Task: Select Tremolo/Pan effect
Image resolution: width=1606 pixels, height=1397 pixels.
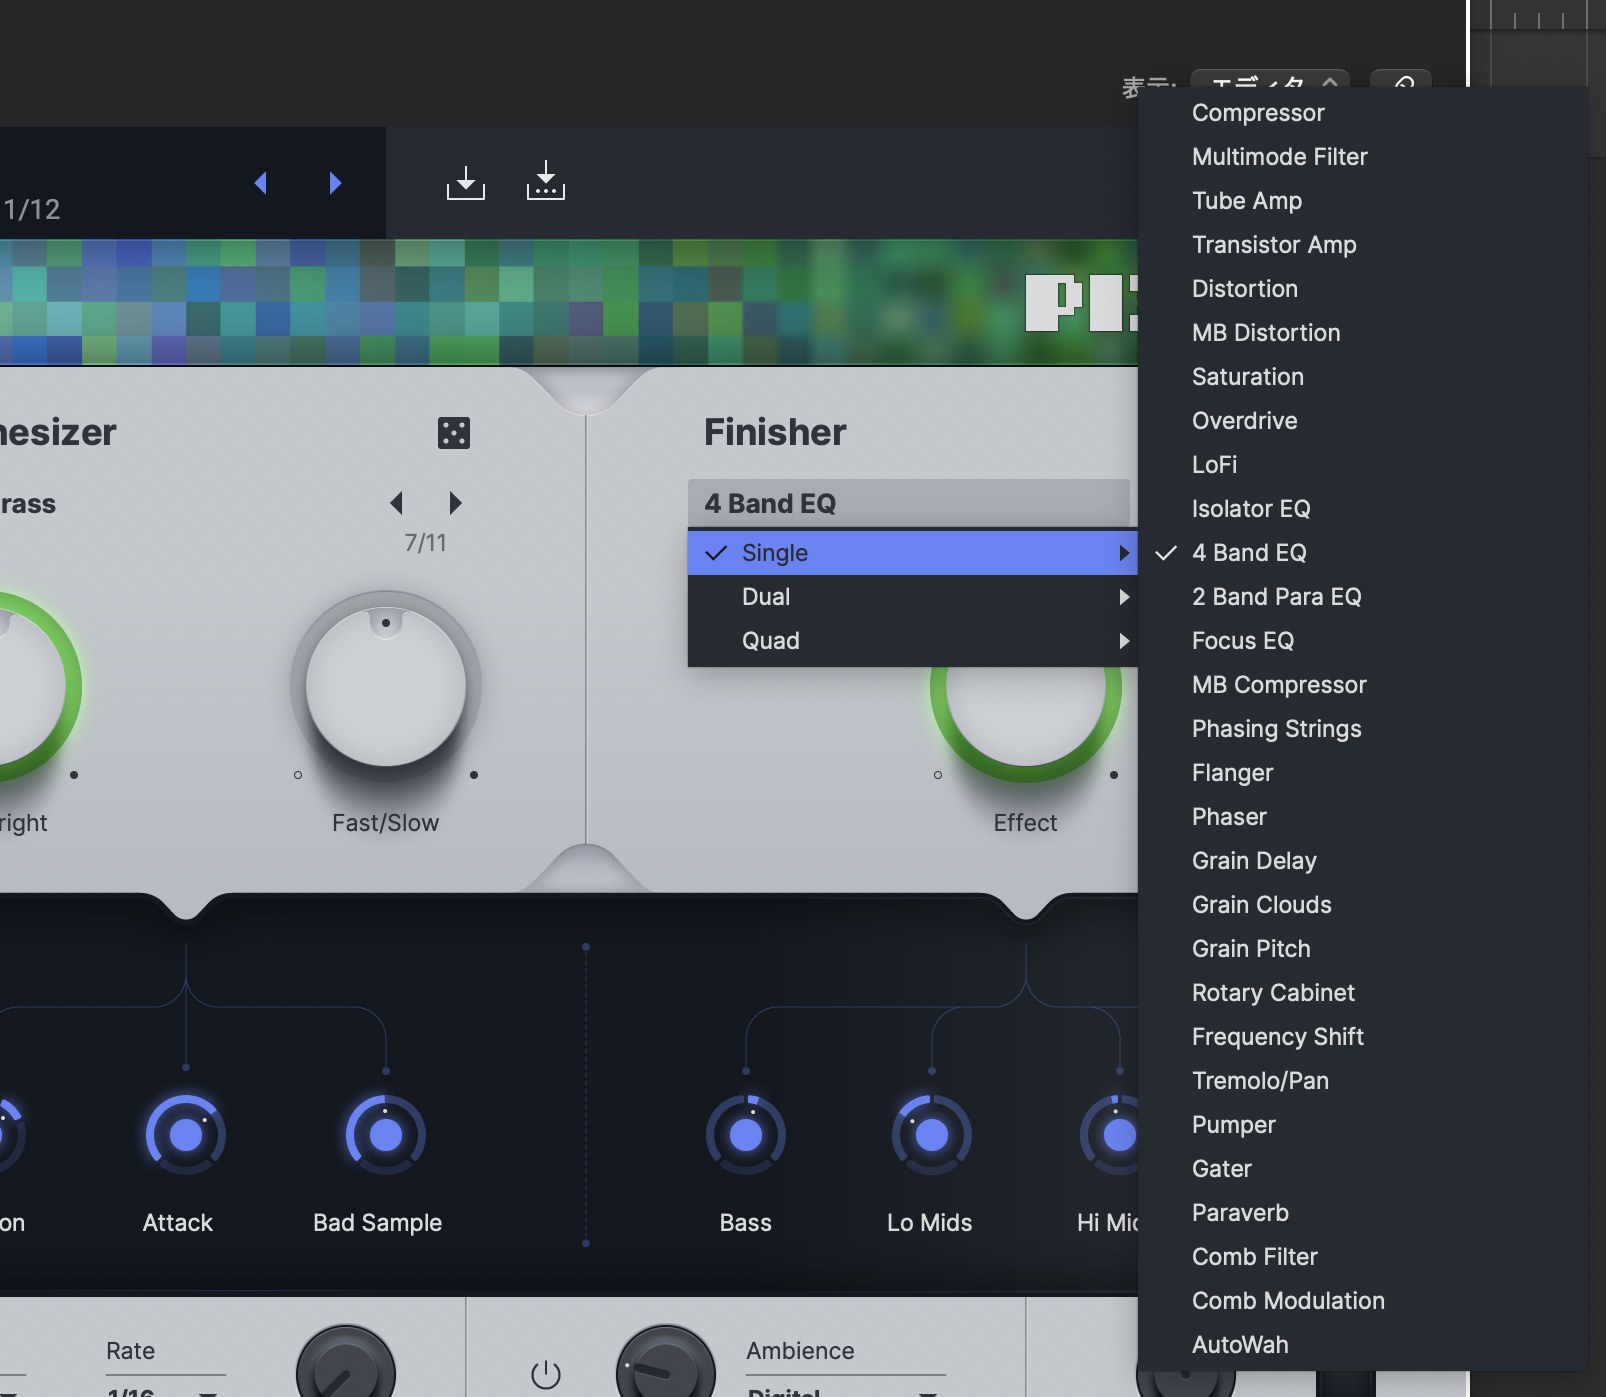Action: click(x=1363, y=1081)
